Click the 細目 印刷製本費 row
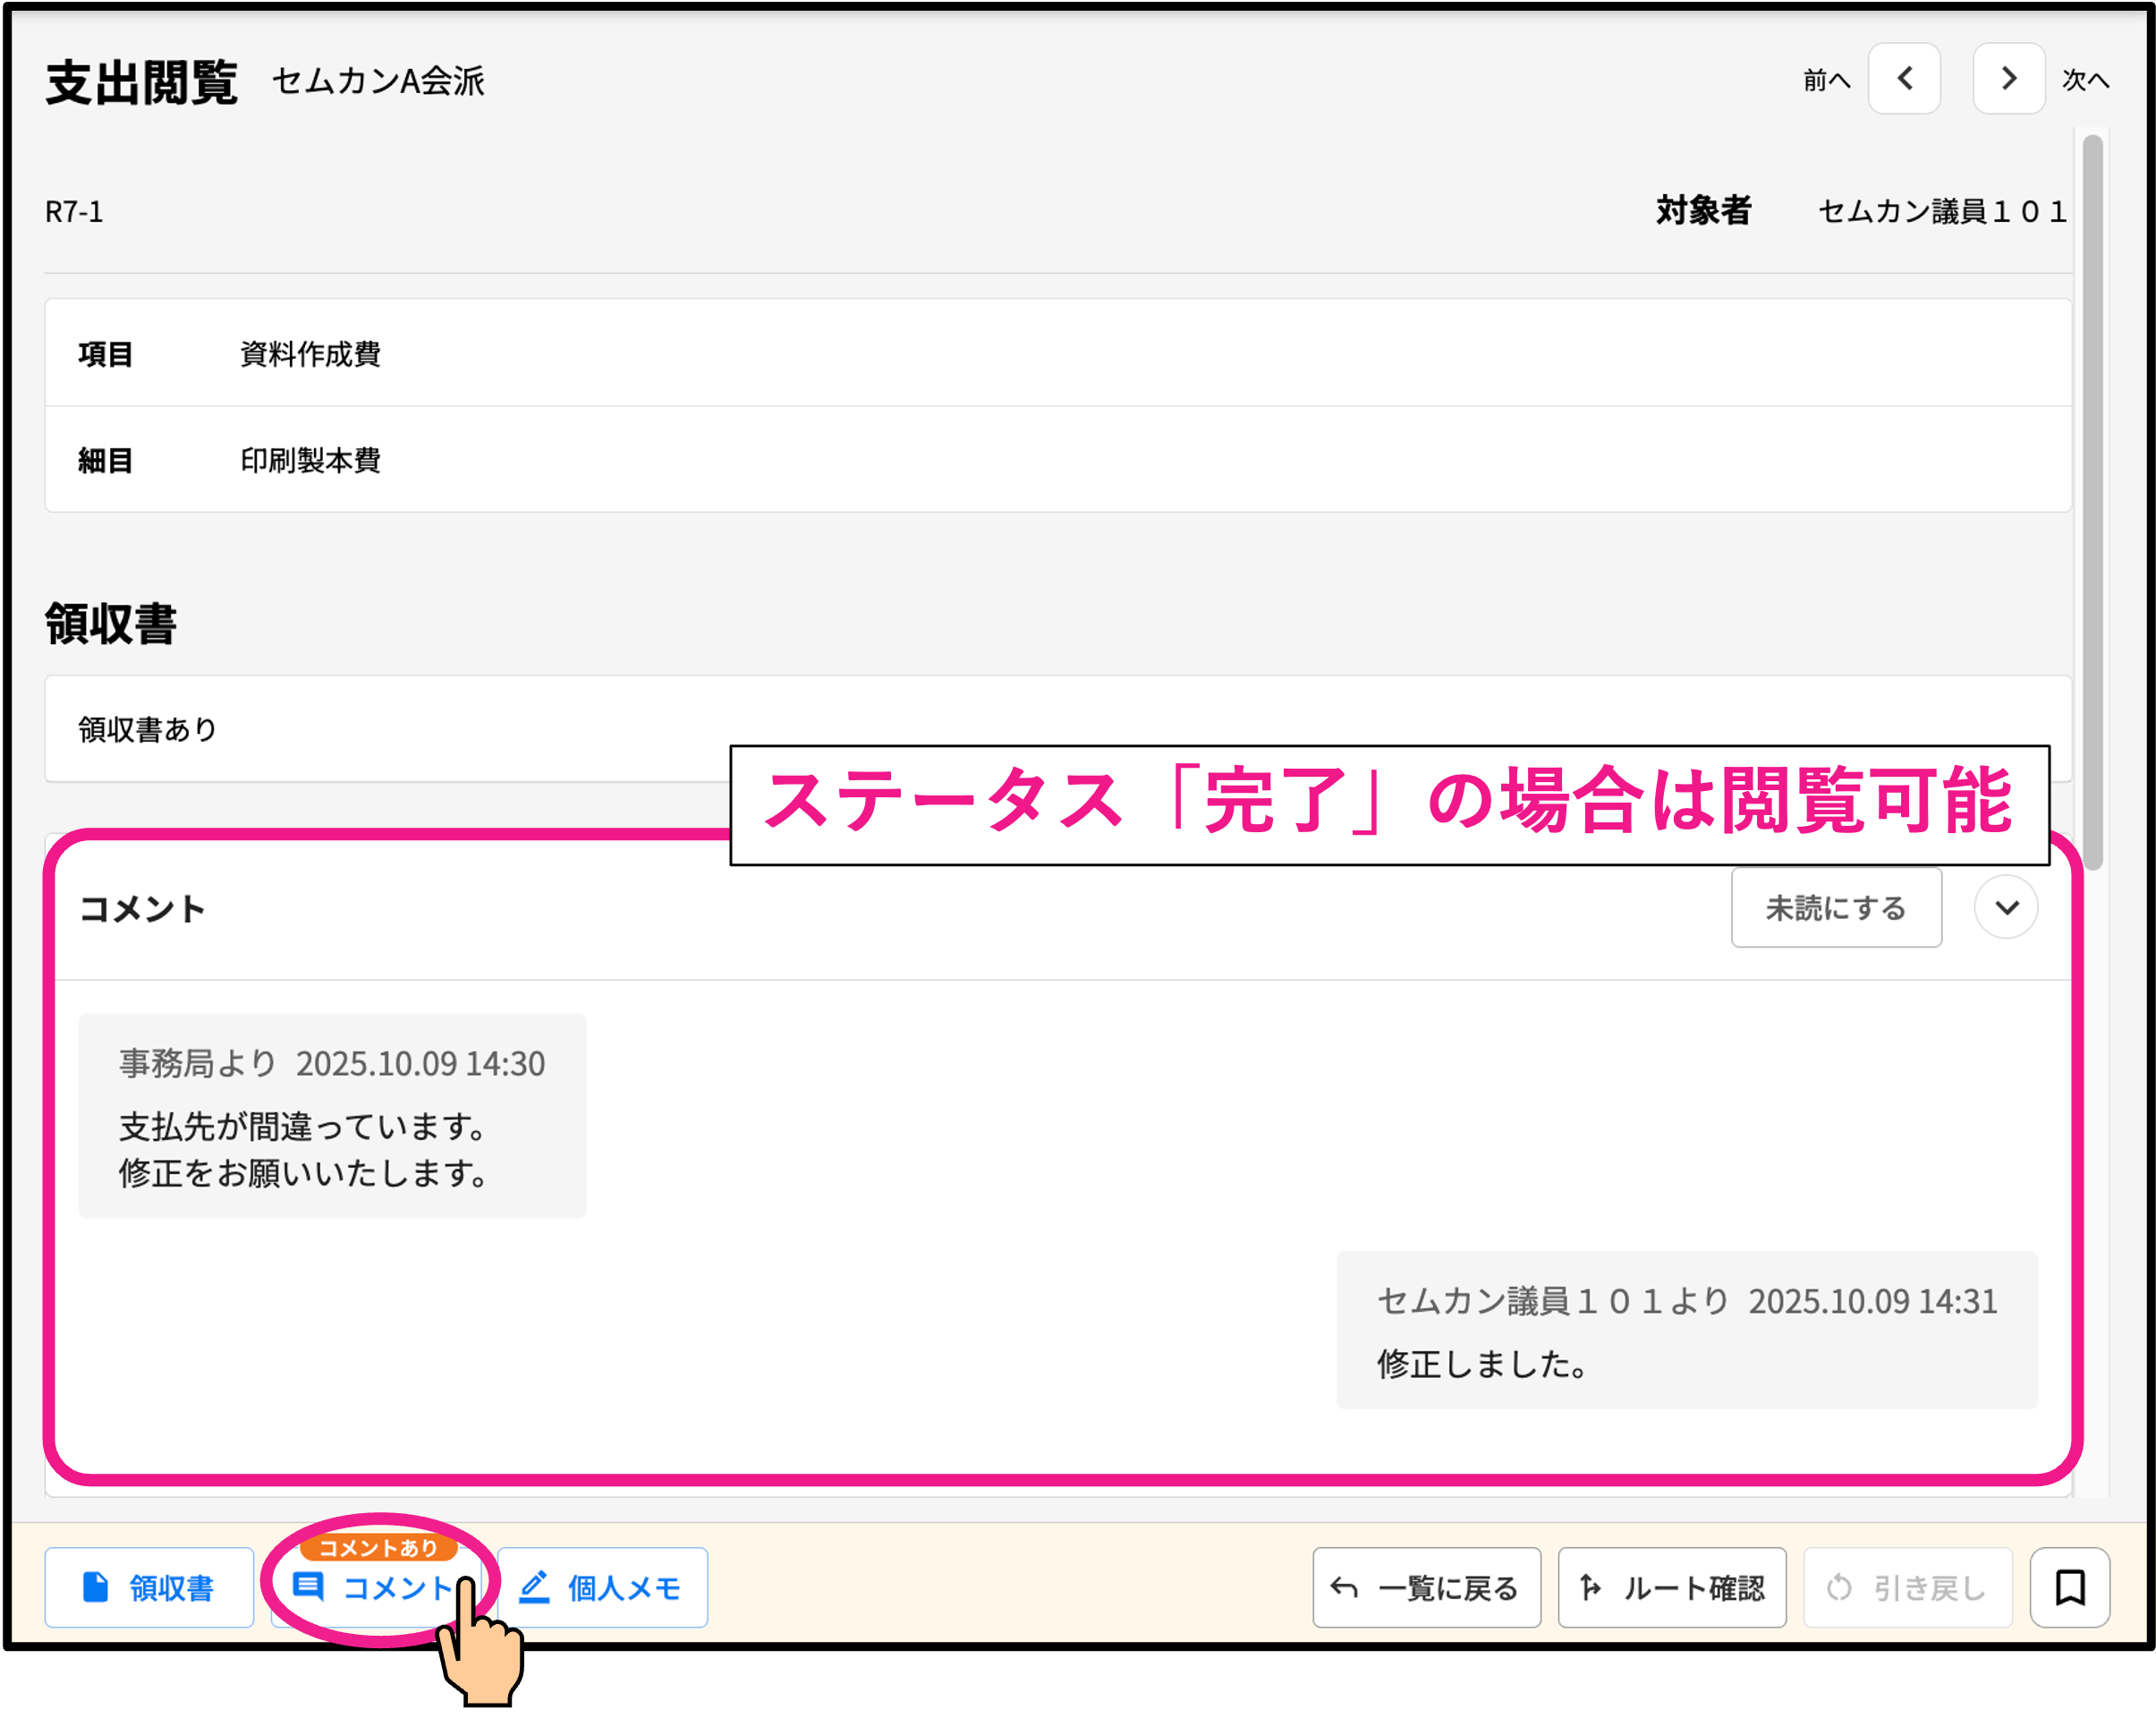 (x=1057, y=460)
